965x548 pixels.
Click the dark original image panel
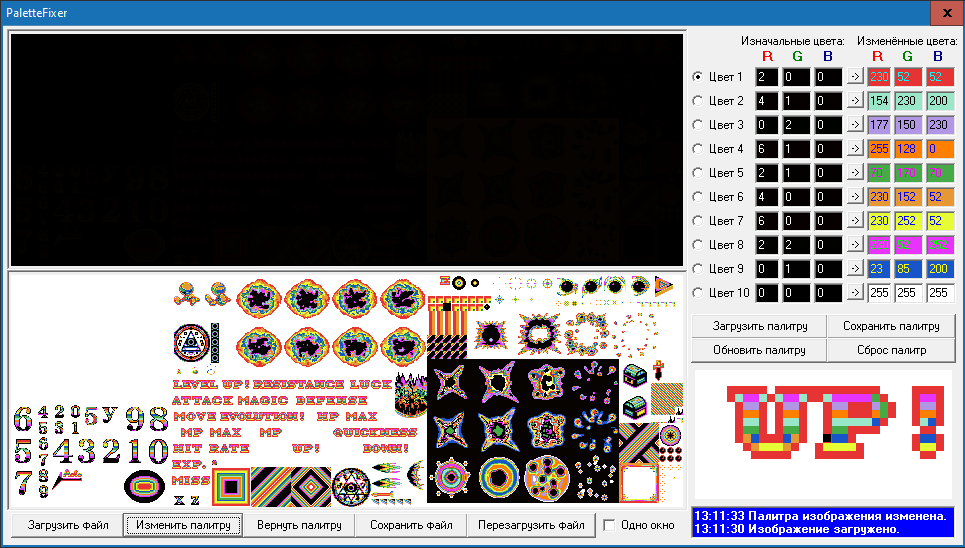(346, 150)
